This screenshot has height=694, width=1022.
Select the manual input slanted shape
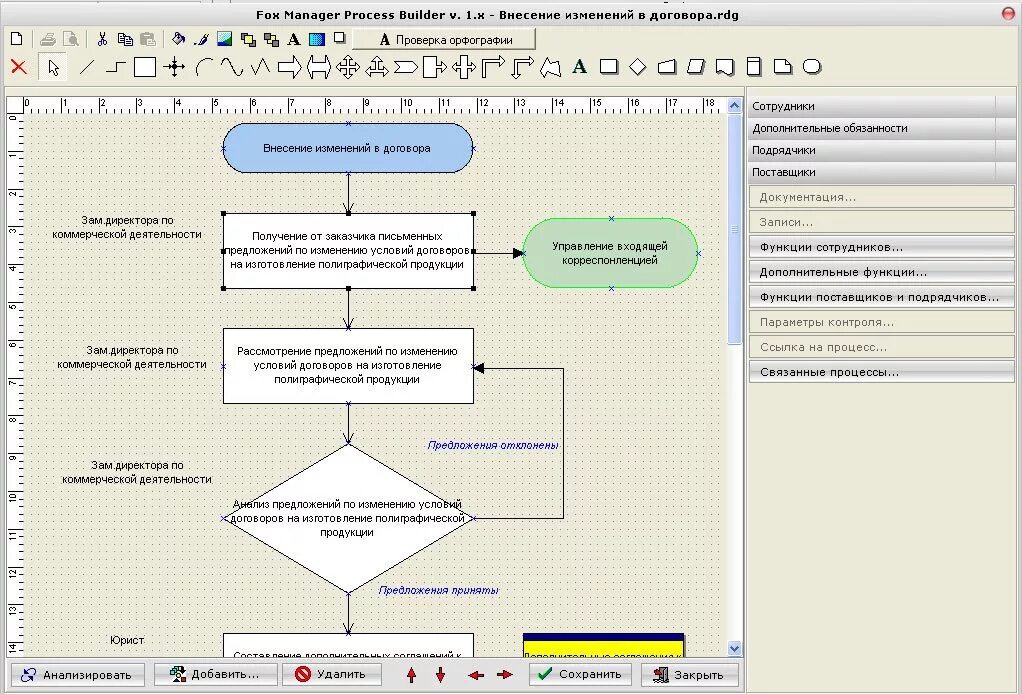point(667,66)
